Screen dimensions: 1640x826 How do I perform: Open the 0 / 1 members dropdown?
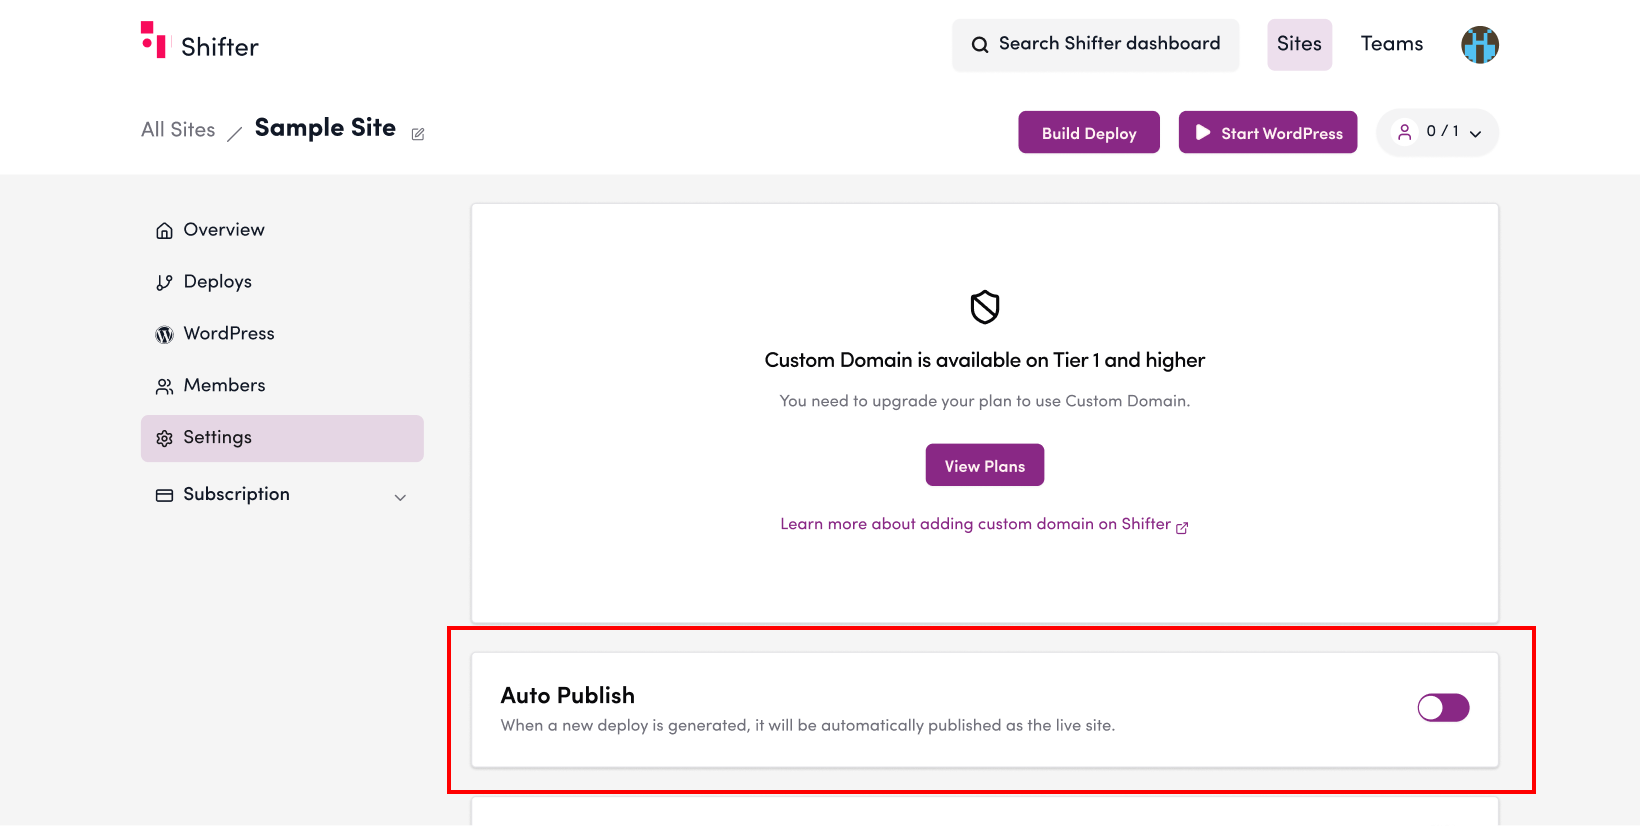click(1437, 132)
